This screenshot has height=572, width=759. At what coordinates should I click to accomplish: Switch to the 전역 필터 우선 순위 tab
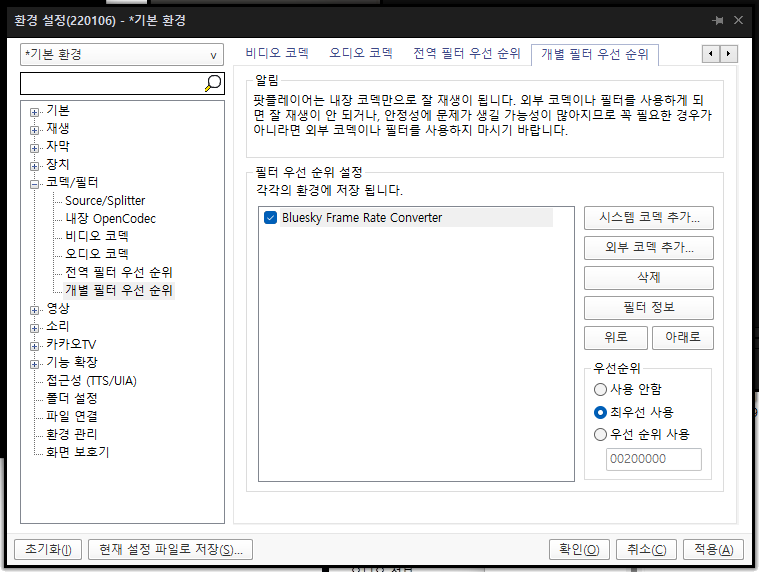click(467, 53)
